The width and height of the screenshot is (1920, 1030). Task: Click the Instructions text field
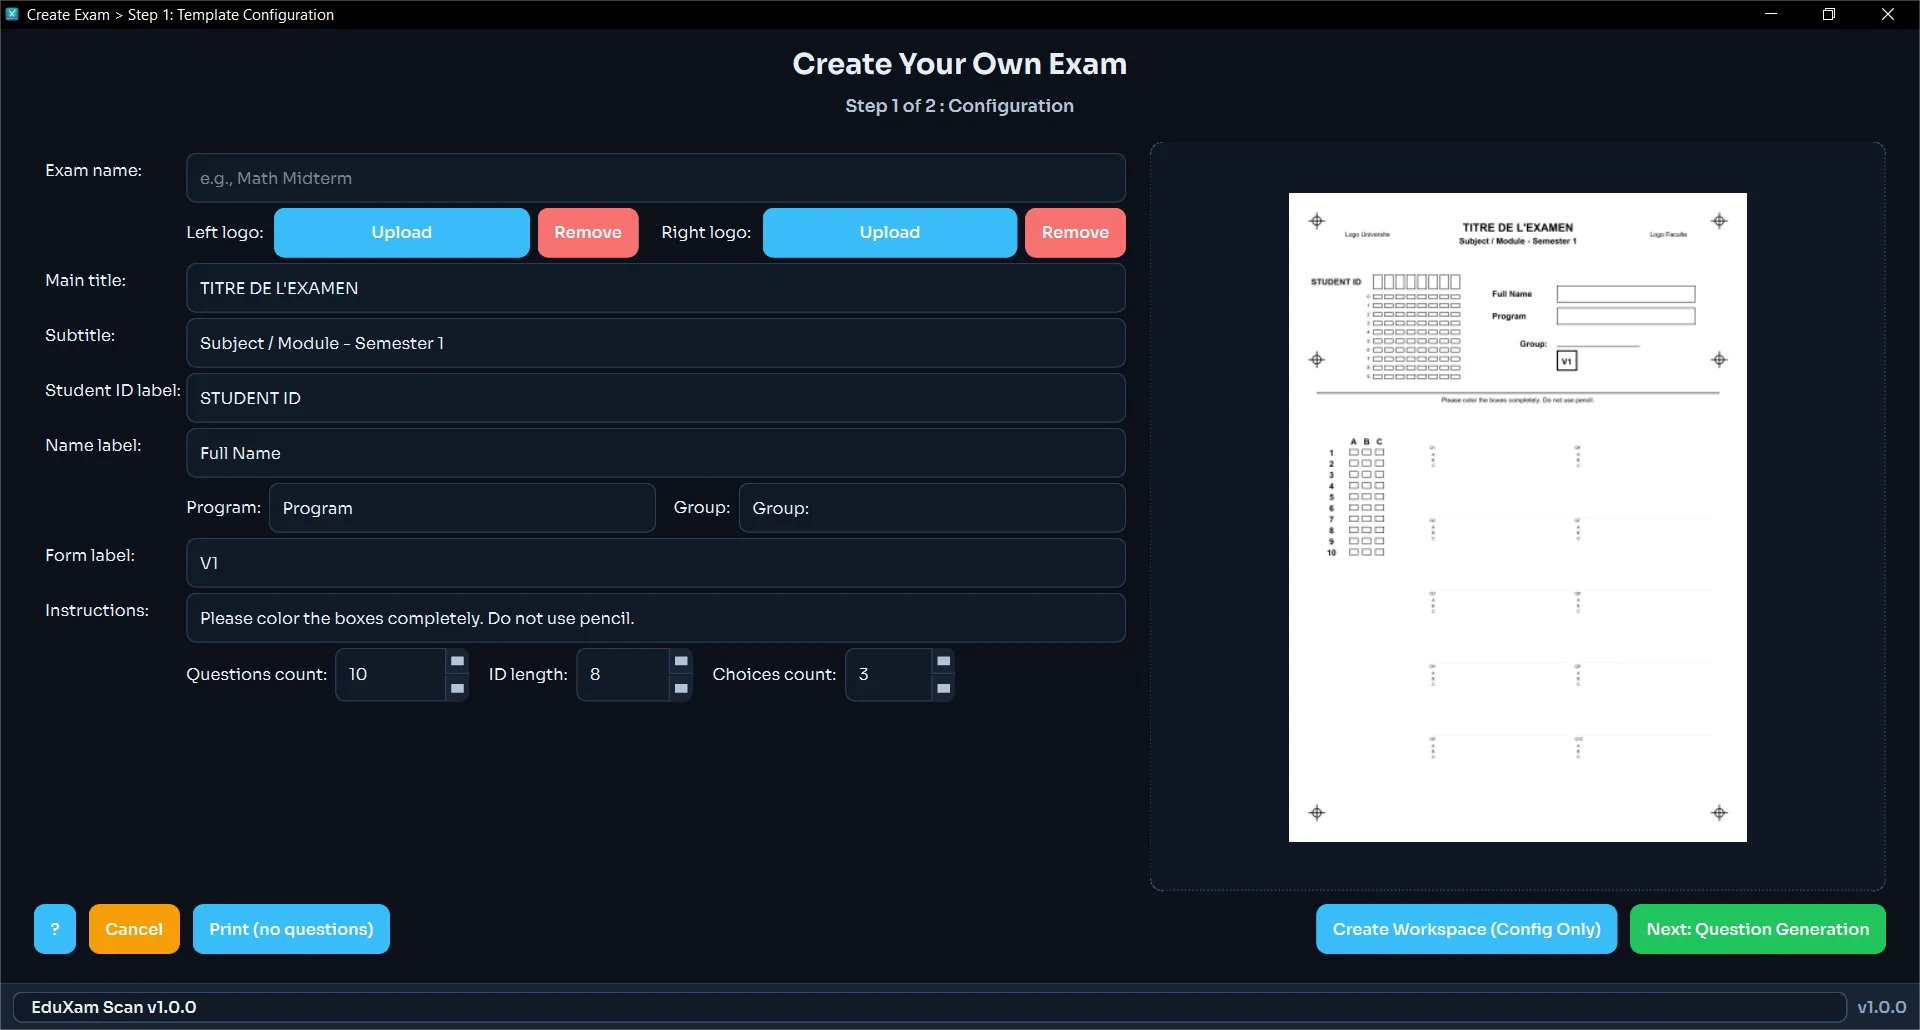pos(655,618)
